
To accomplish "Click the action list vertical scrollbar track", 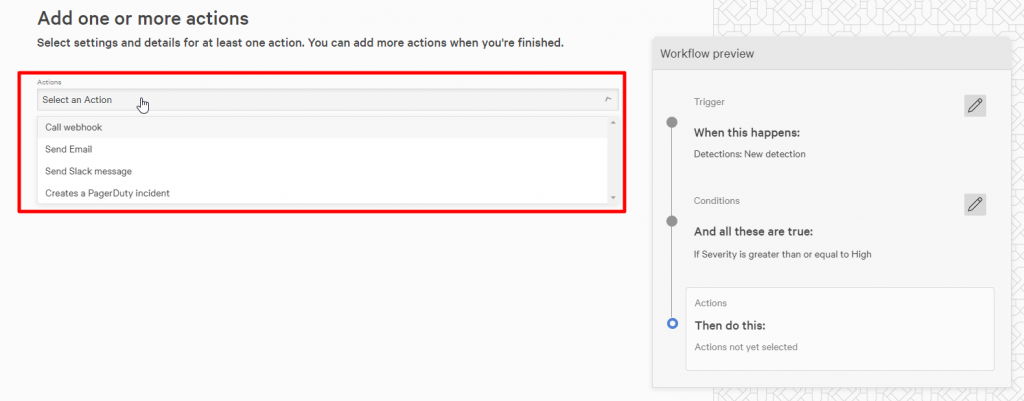I will tap(613, 160).
